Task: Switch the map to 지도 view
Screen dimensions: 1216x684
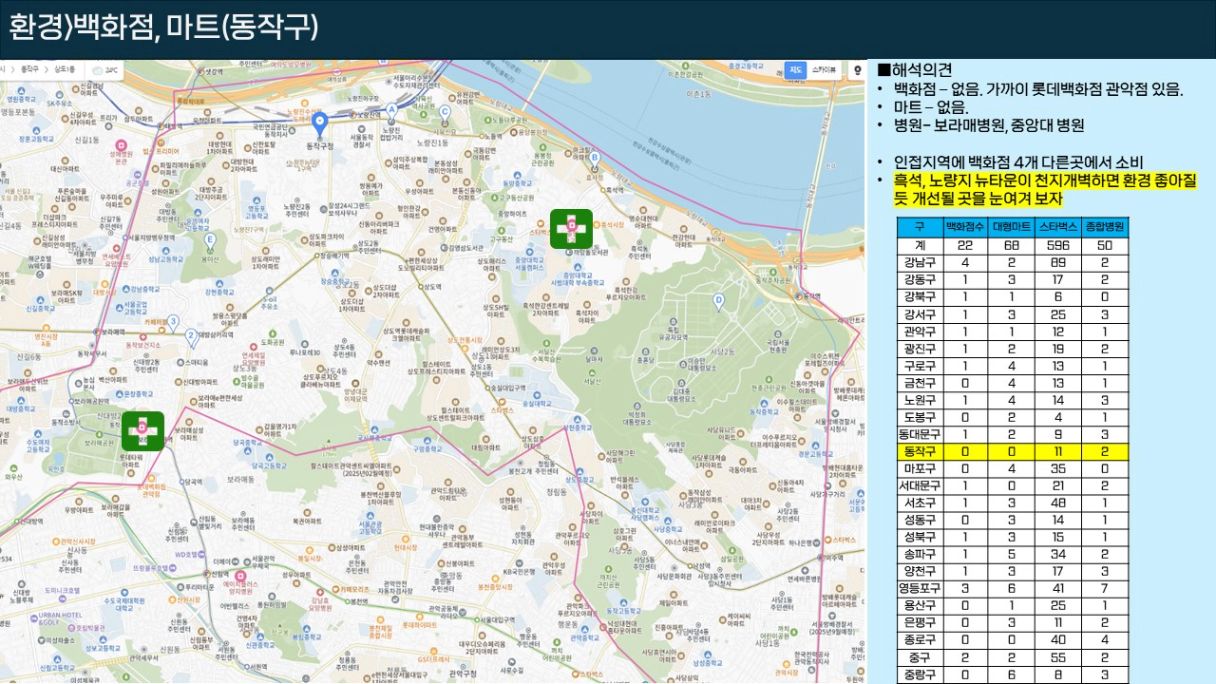Action: pyautogui.click(x=795, y=70)
